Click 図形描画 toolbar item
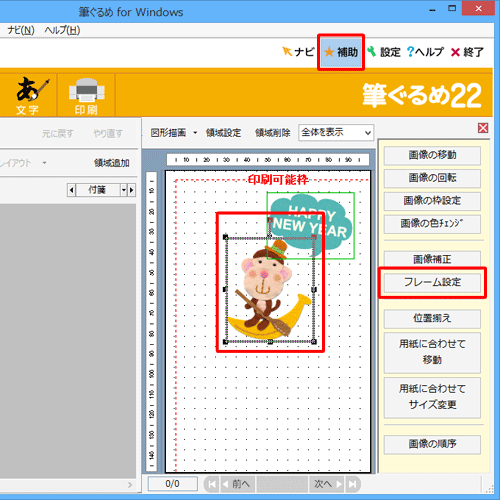Image resolution: width=500 pixels, height=500 pixels. pos(168,133)
